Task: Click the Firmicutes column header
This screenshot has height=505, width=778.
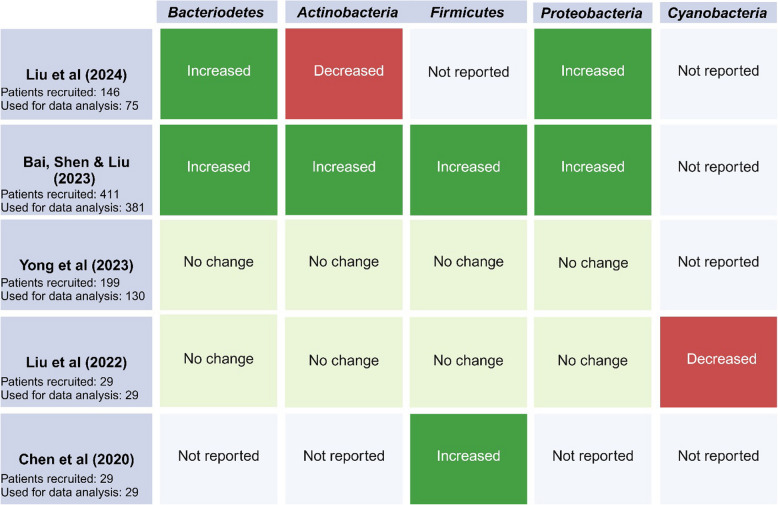Action: (468, 13)
